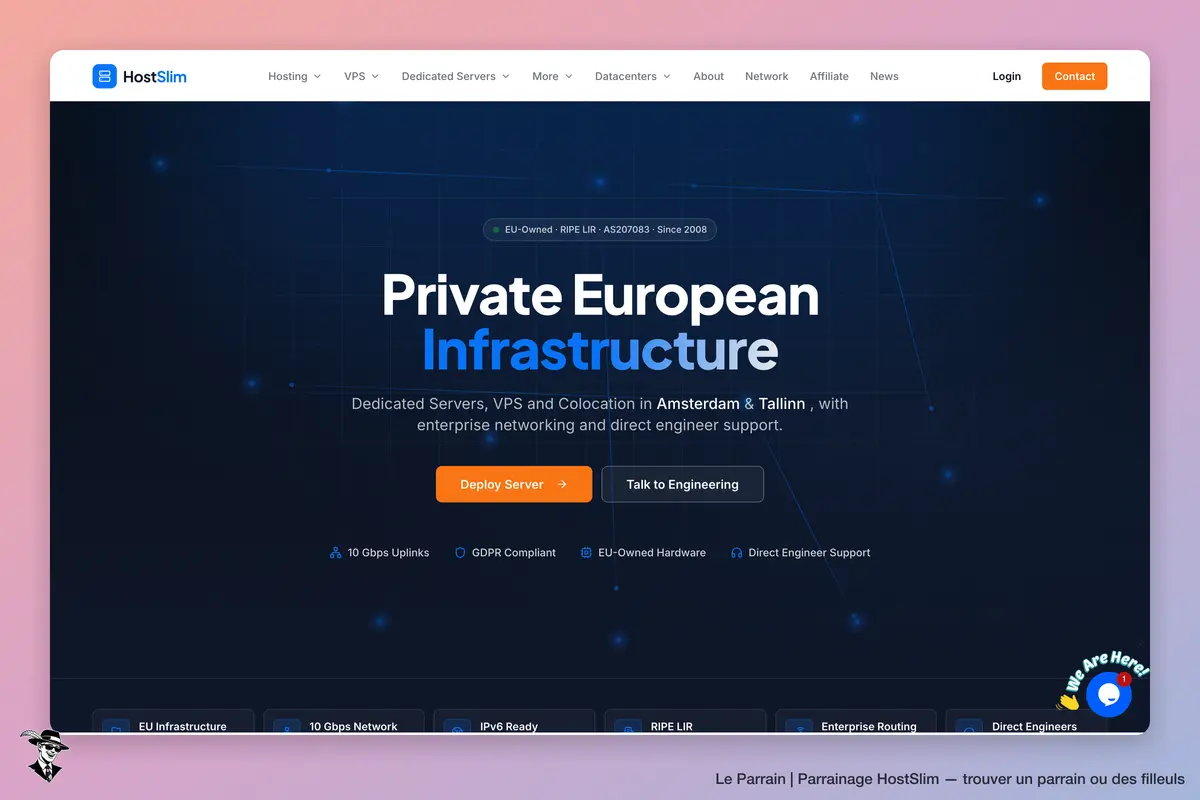
Task: Click the RIPE LIR feature card
Action: point(685,722)
